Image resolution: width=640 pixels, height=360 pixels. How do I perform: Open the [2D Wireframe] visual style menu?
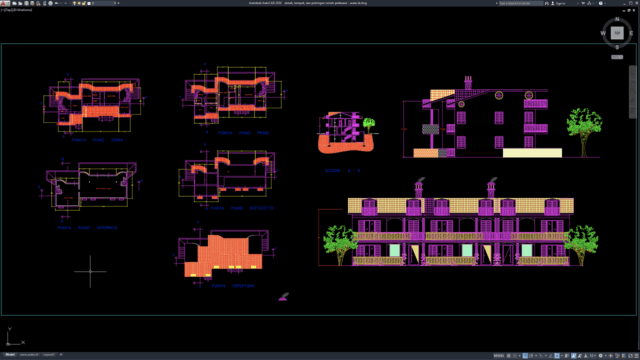[22, 10]
